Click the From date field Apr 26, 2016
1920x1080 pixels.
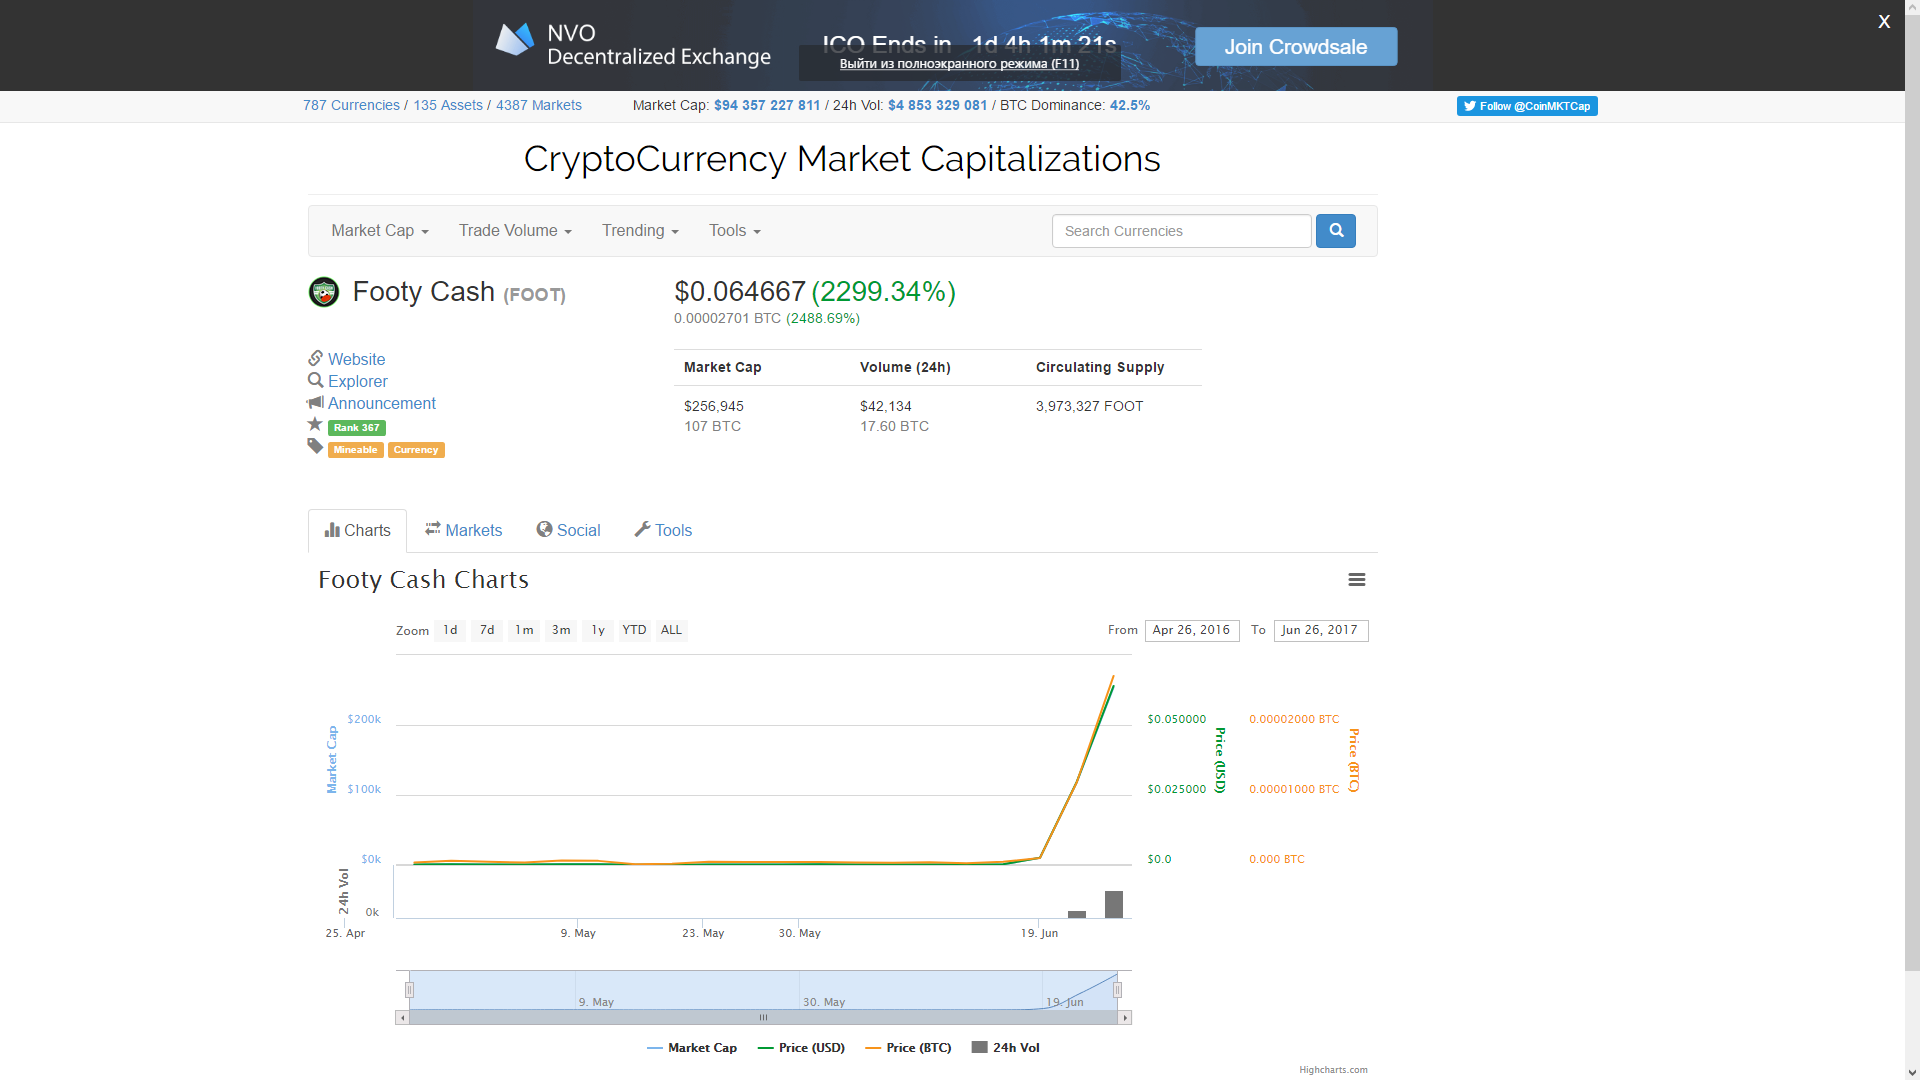click(1192, 631)
